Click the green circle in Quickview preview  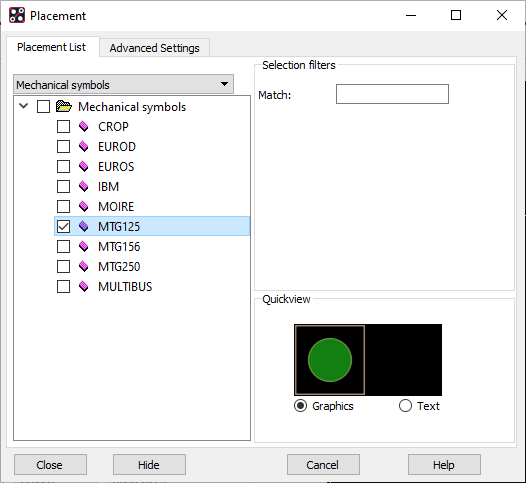tap(330, 360)
